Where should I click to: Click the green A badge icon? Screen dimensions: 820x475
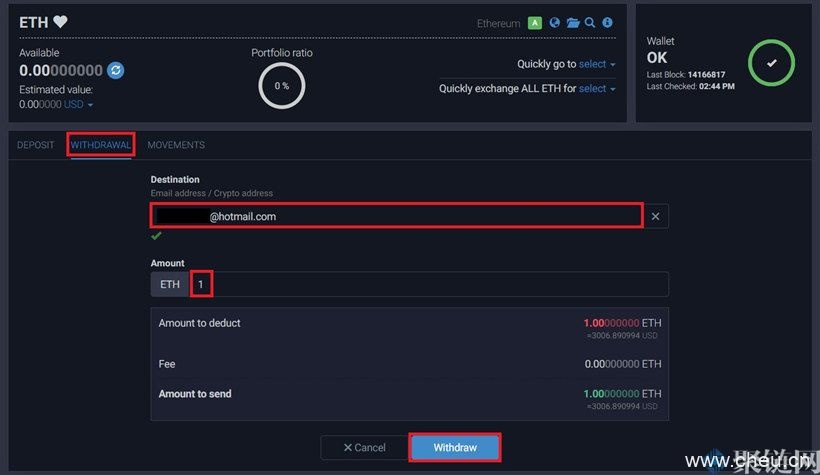(535, 23)
